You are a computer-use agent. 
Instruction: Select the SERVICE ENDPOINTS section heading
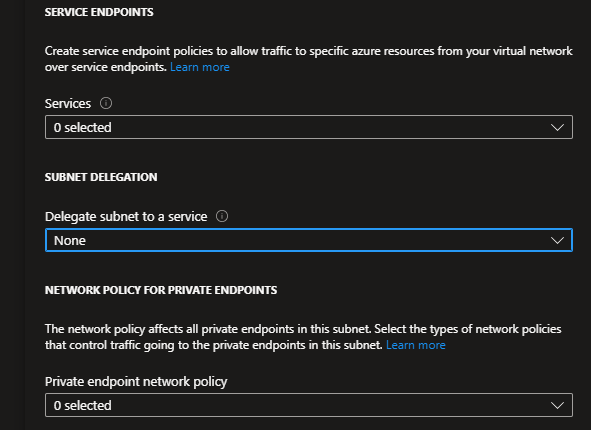99,12
